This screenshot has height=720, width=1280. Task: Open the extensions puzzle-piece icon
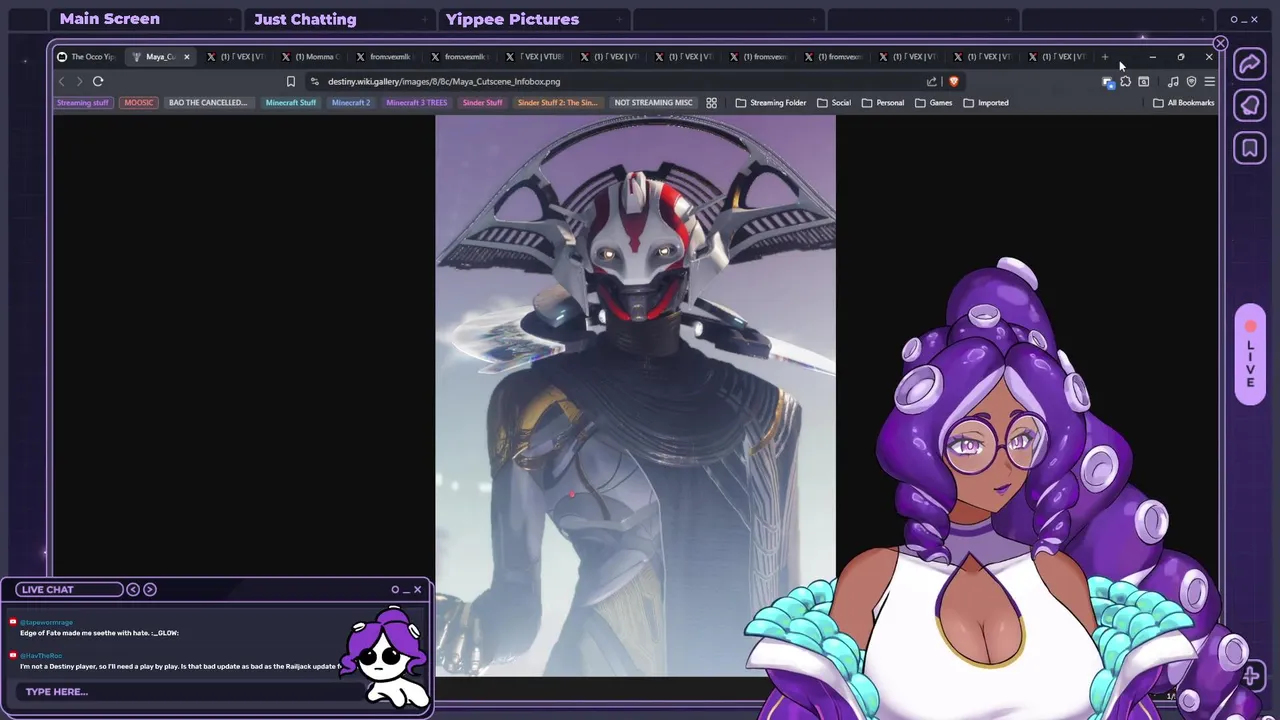pyautogui.click(x=1126, y=82)
